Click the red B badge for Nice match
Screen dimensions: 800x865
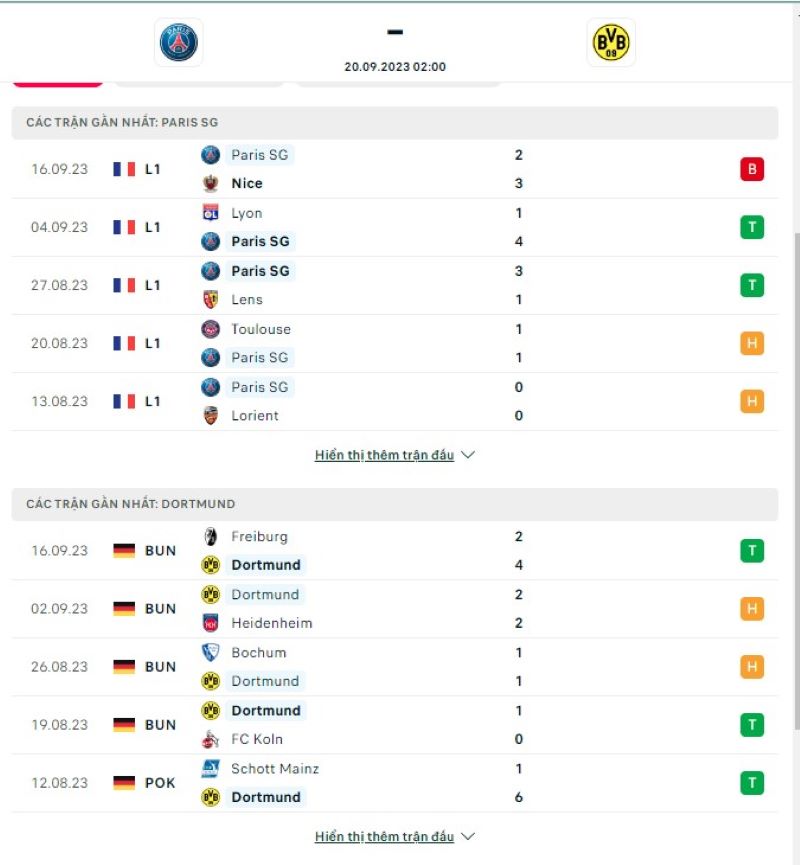point(751,169)
